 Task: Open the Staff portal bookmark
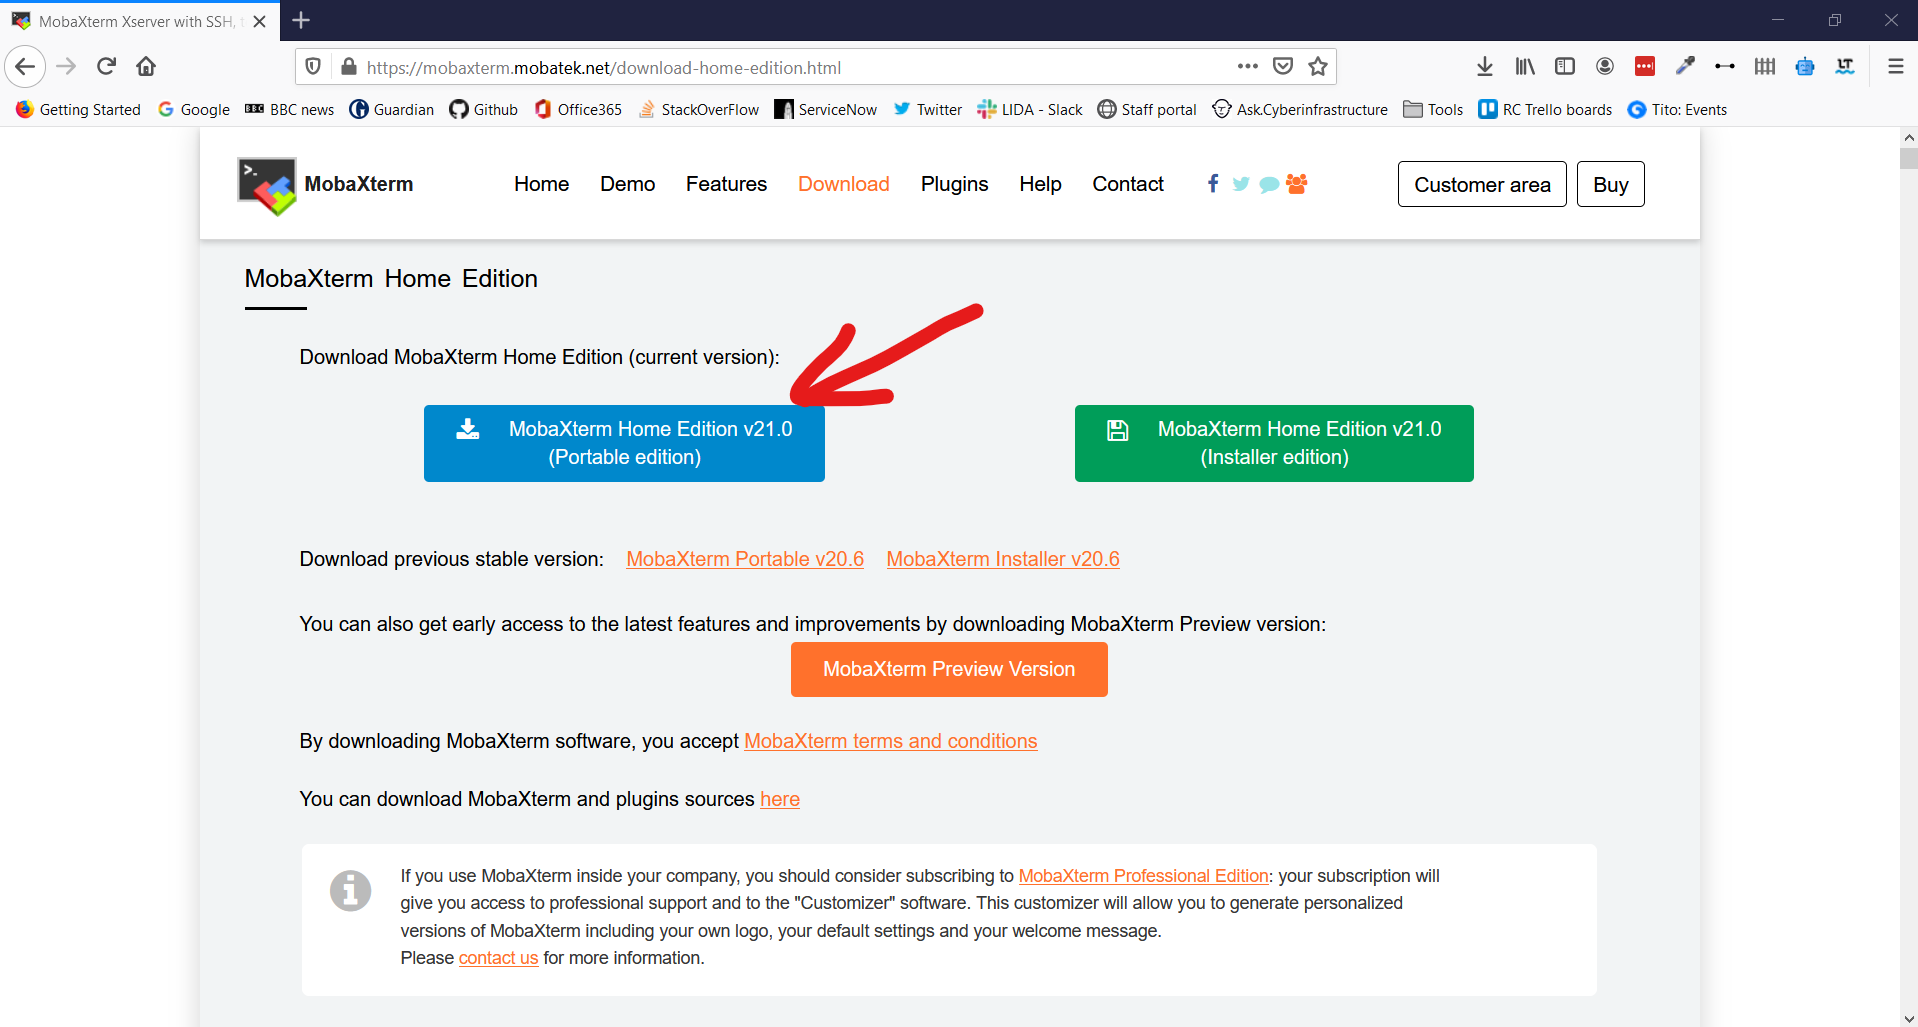(1146, 110)
